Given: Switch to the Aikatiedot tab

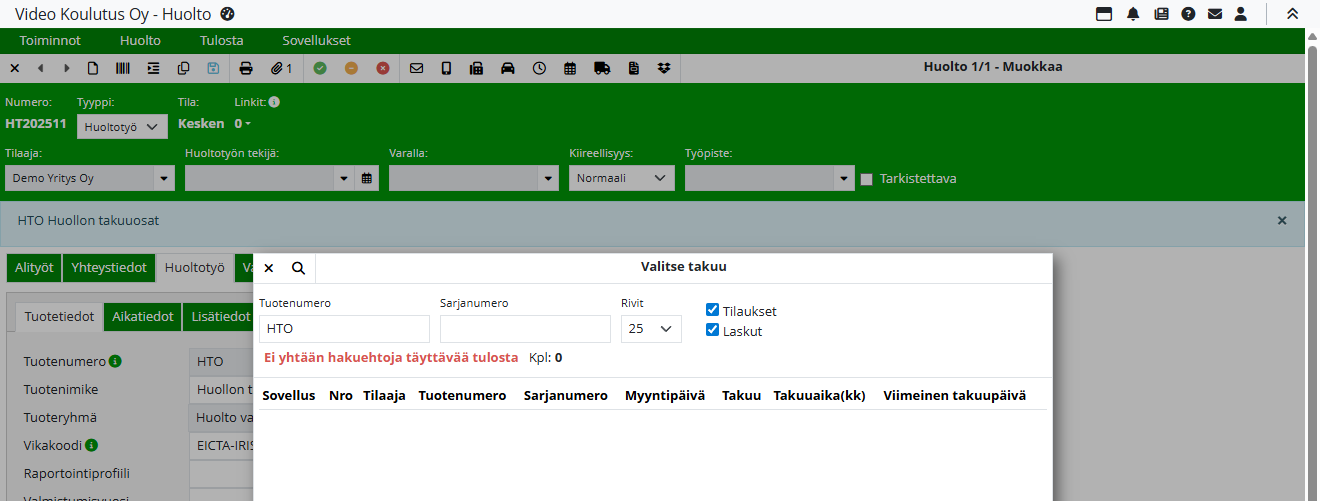Looking at the screenshot, I should [x=142, y=316].
